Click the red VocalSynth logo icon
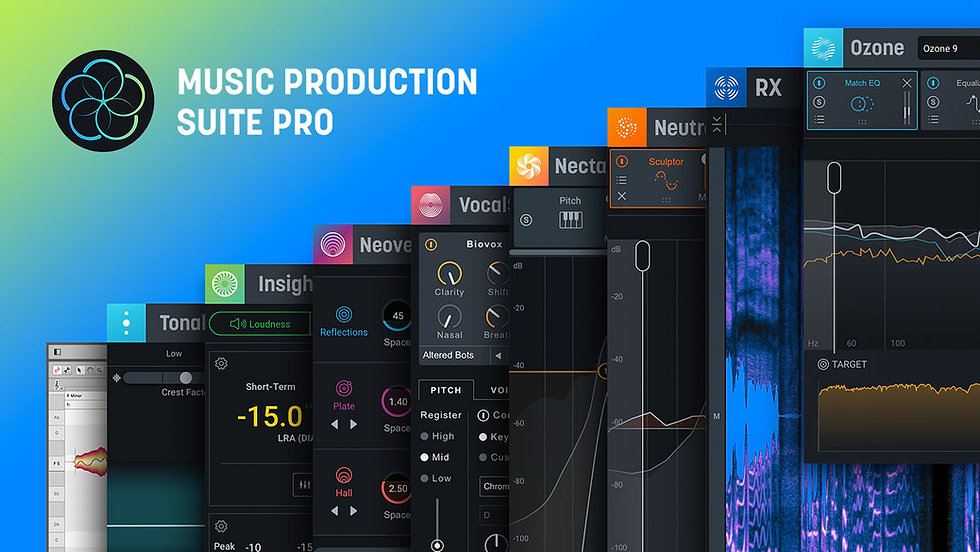Viewport: 980px width, 552px height. point(431,205)
